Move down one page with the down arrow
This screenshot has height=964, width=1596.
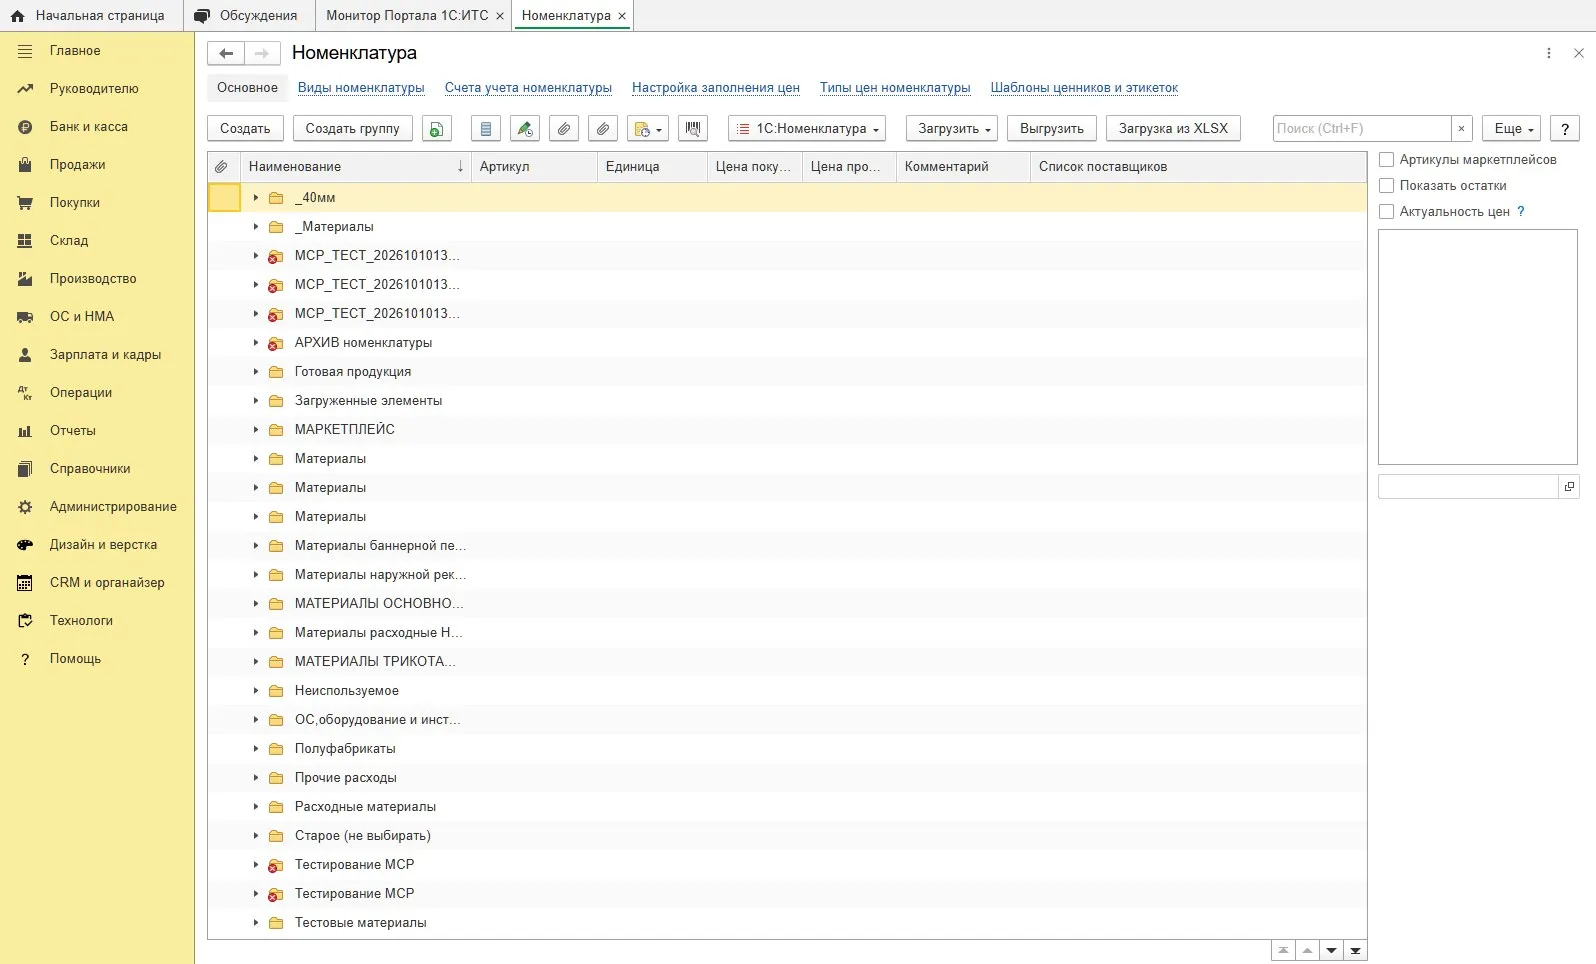1331,951
